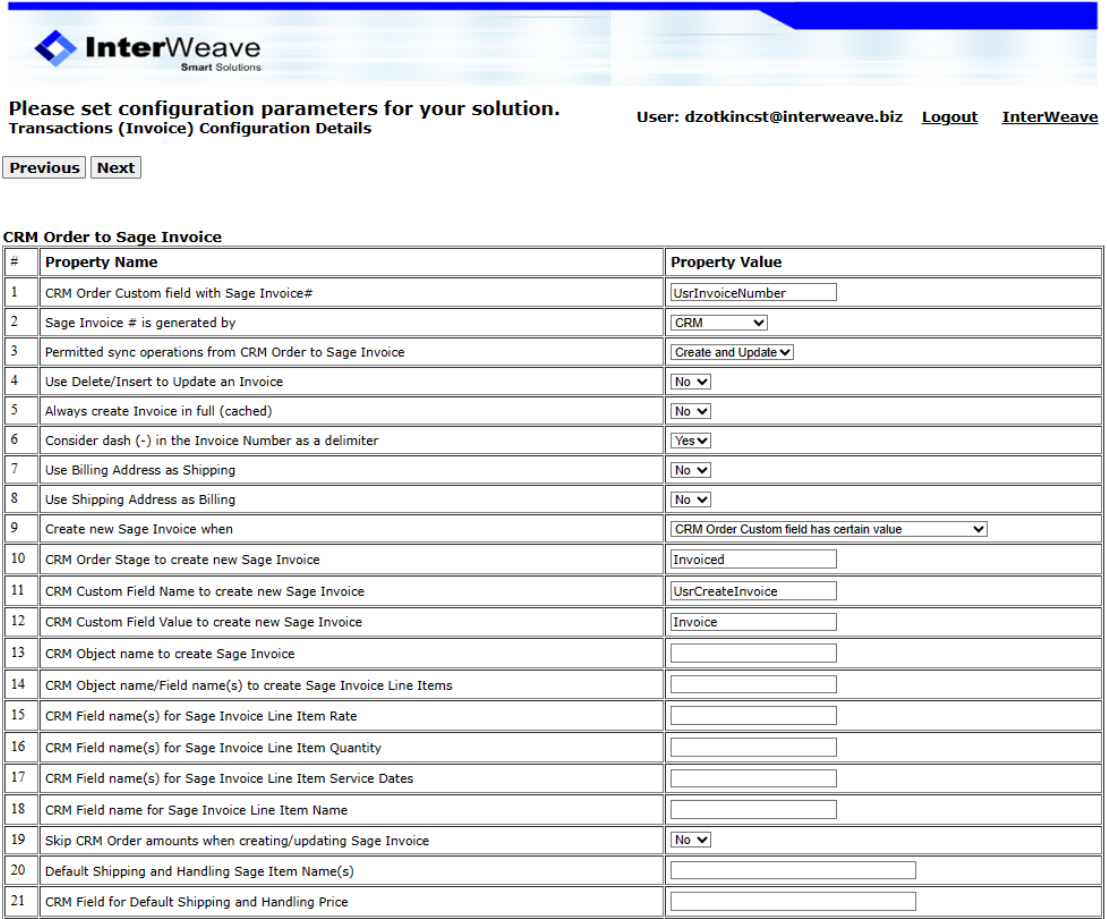The image size is (1107, 919).
Task: Click the CRM Object name input field
Action: click(753, 653)
